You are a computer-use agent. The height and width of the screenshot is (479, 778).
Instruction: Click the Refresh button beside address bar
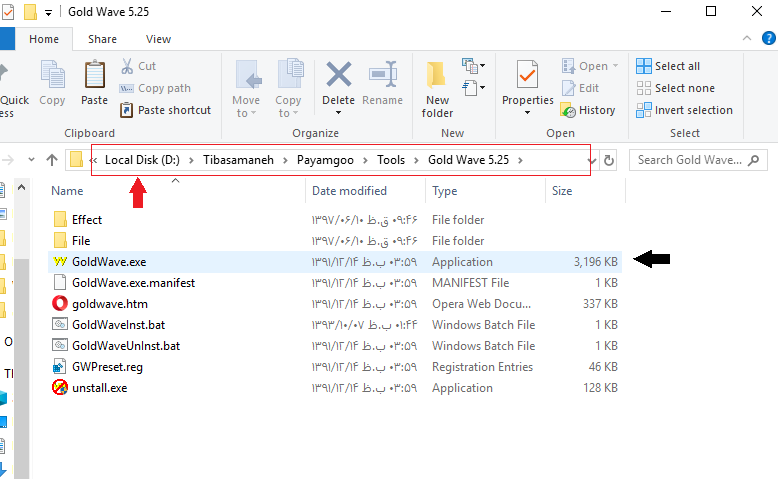pyautogui.click(x=609, y=160)
